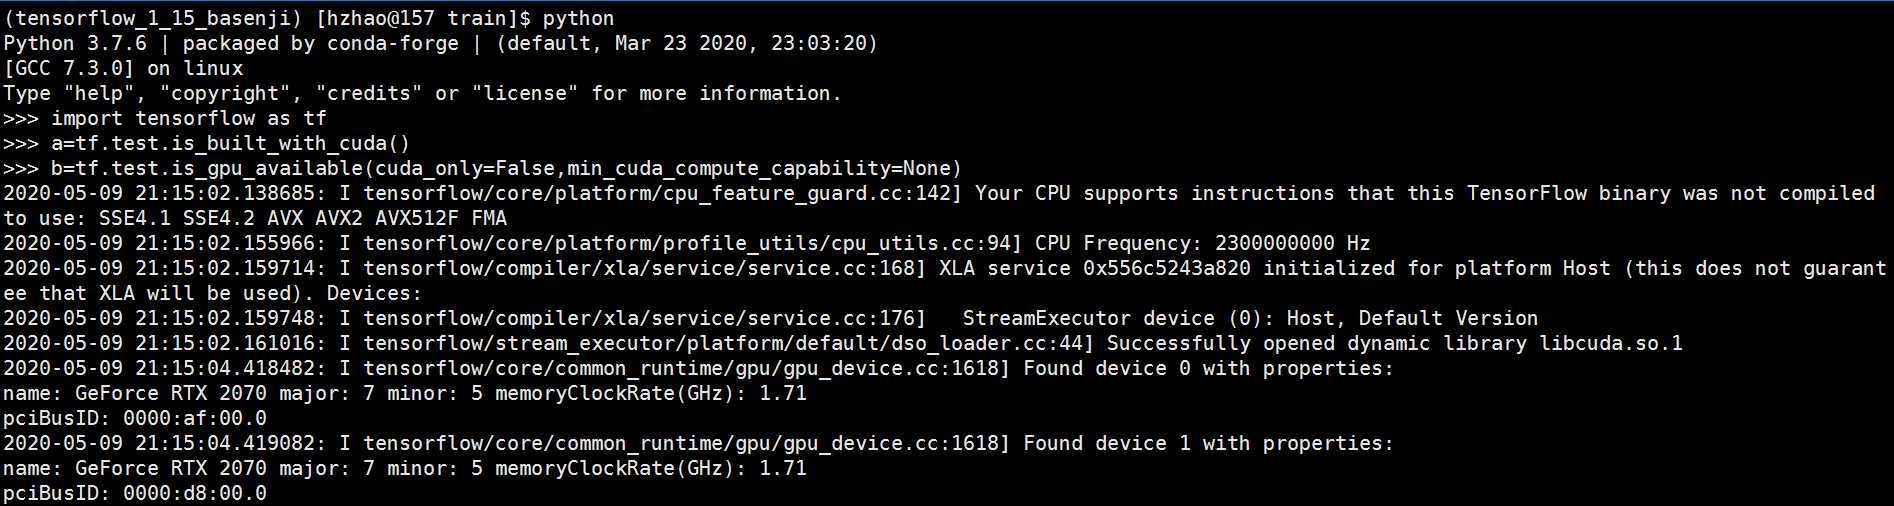
Task: Click 'Found device 0 with properties:' text
Action: click(1207, 368)
